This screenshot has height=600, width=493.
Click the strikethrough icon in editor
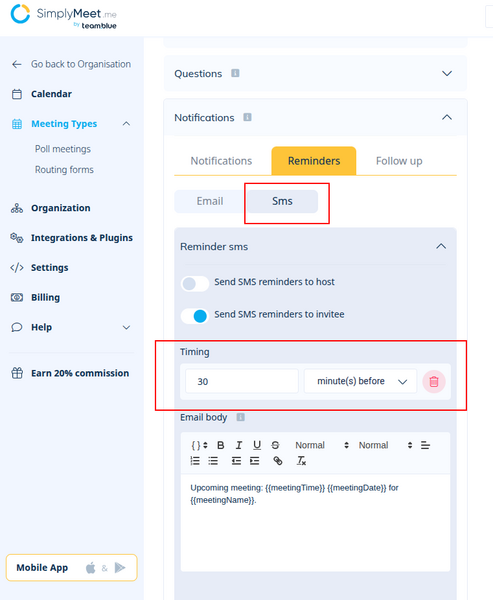[x=275, y=445]
